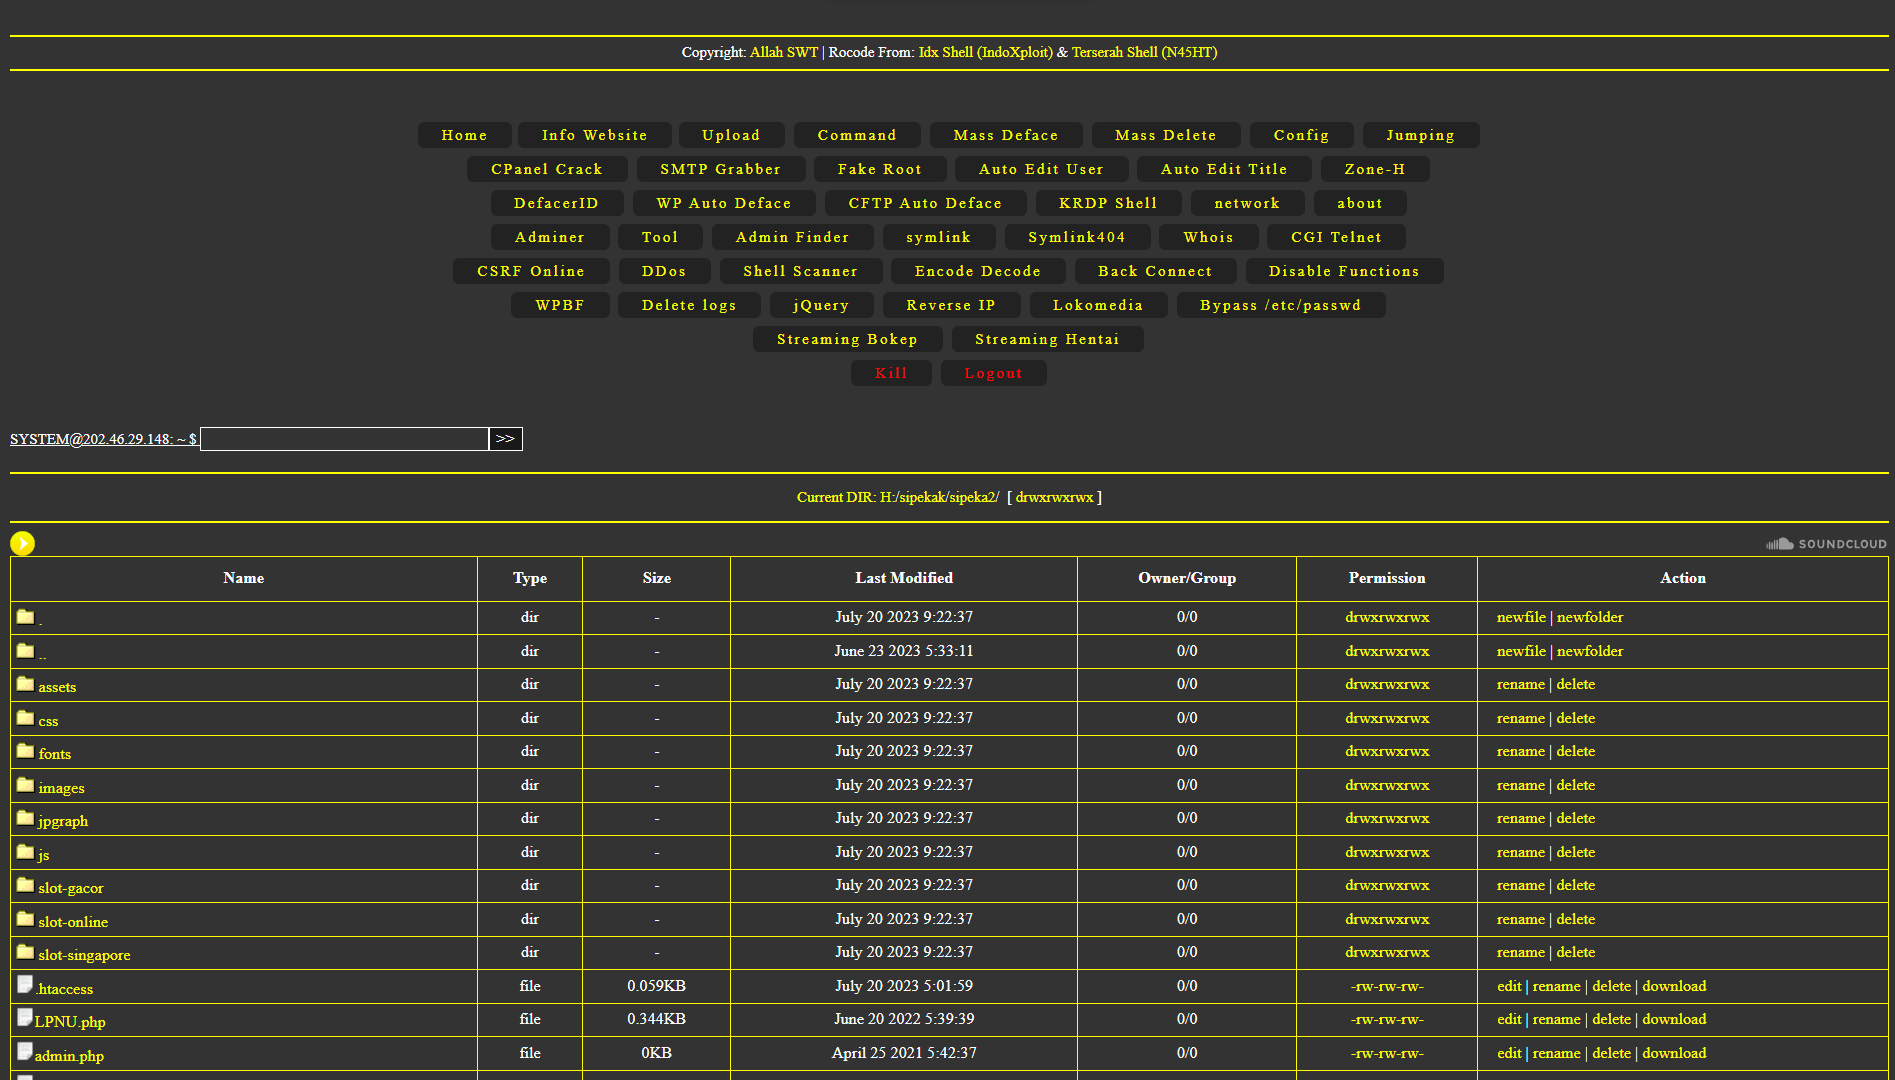Image resolution: width=1895 pixels, height=1080 pixels.
Task: Click edit for LPNU.php
Action: click(x=1509, y=1019)
